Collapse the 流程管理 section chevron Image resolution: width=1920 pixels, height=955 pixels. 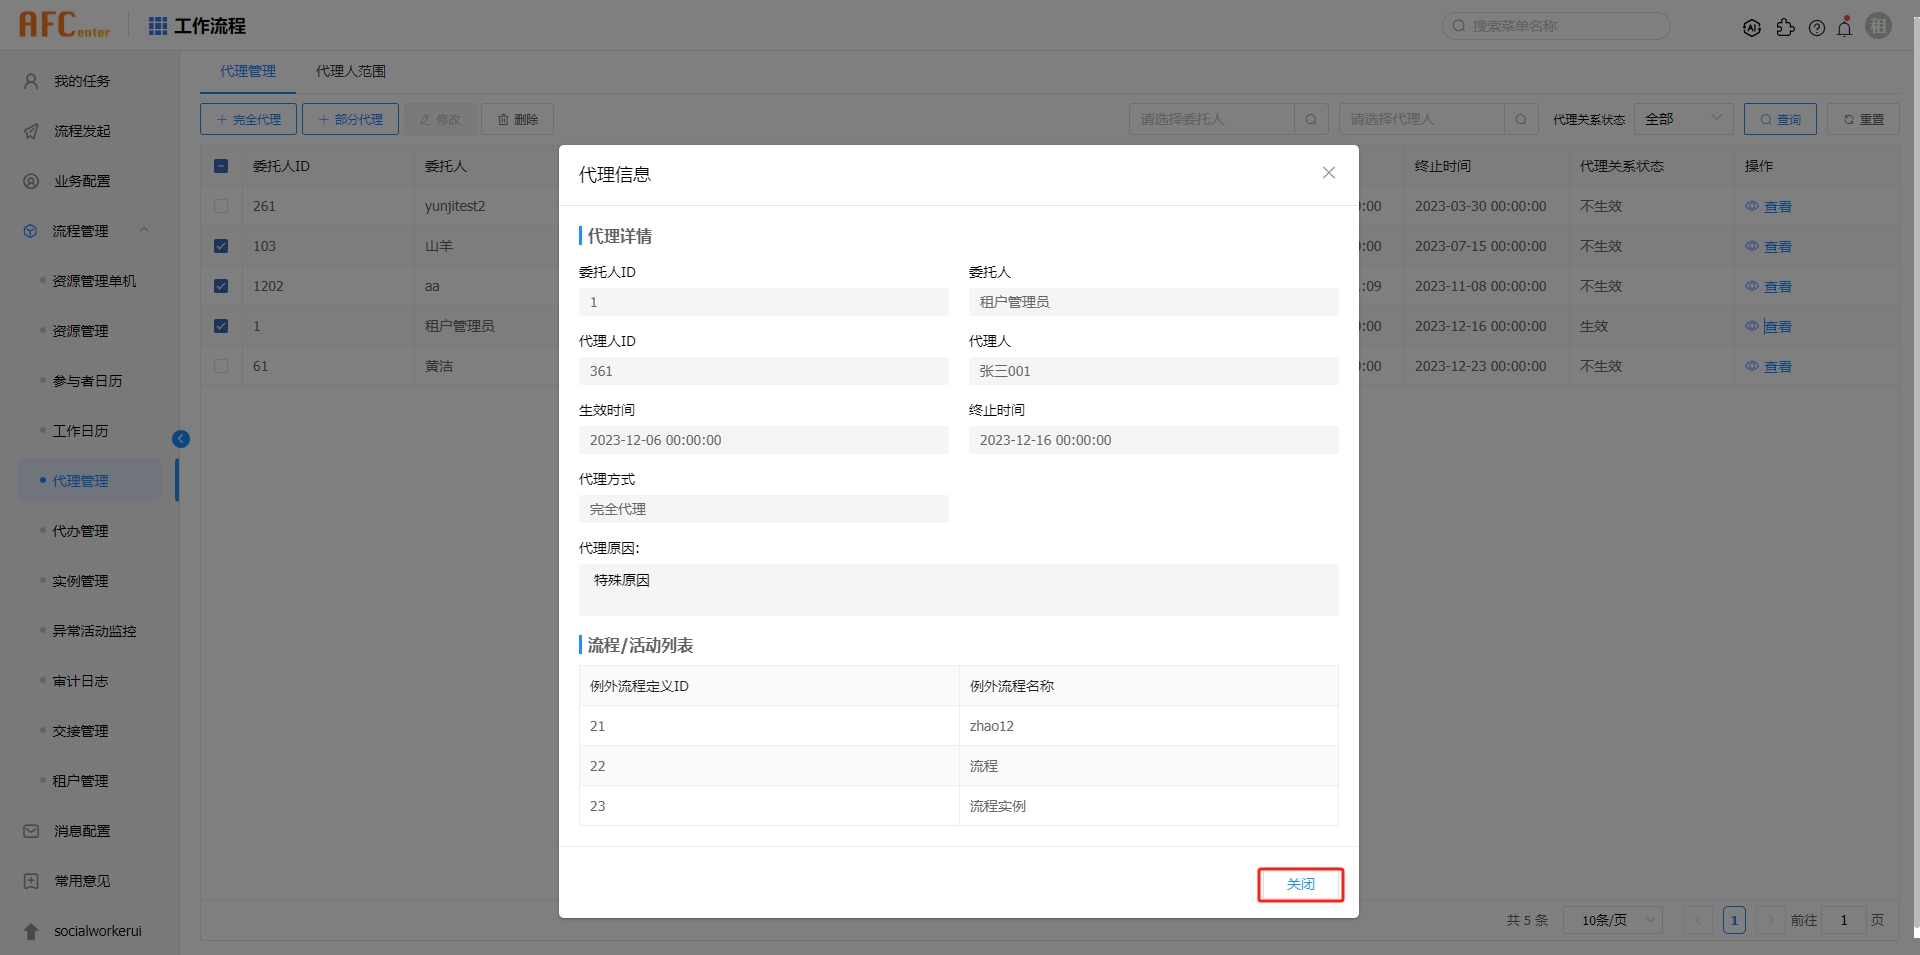tap(144, 230)
